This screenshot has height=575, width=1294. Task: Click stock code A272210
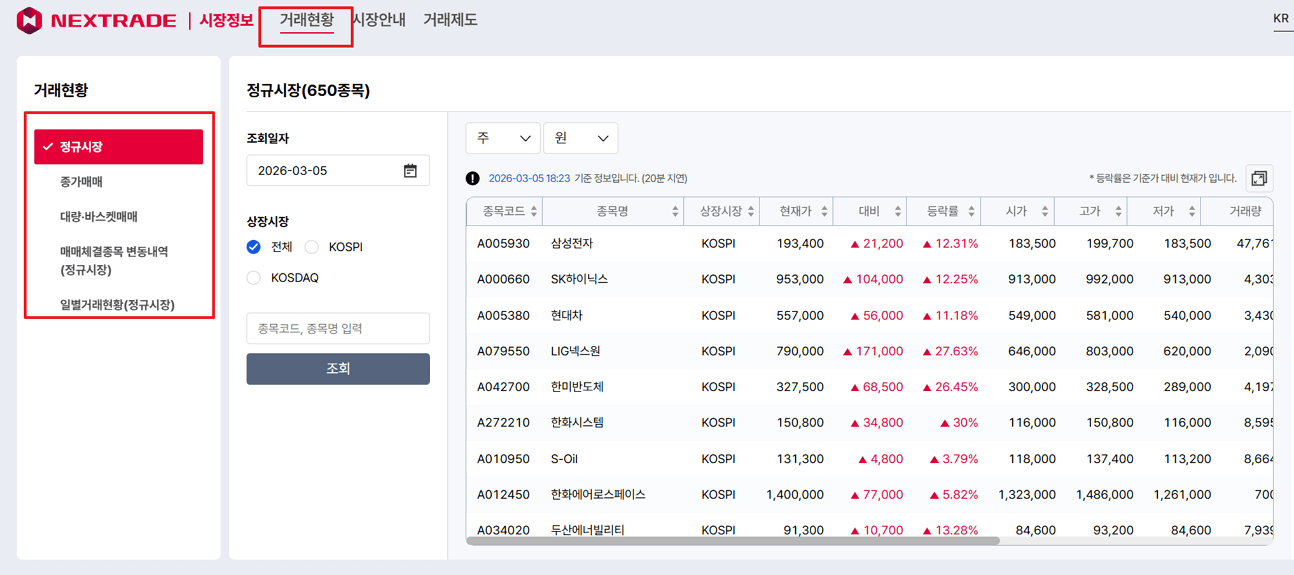[503, 423]
